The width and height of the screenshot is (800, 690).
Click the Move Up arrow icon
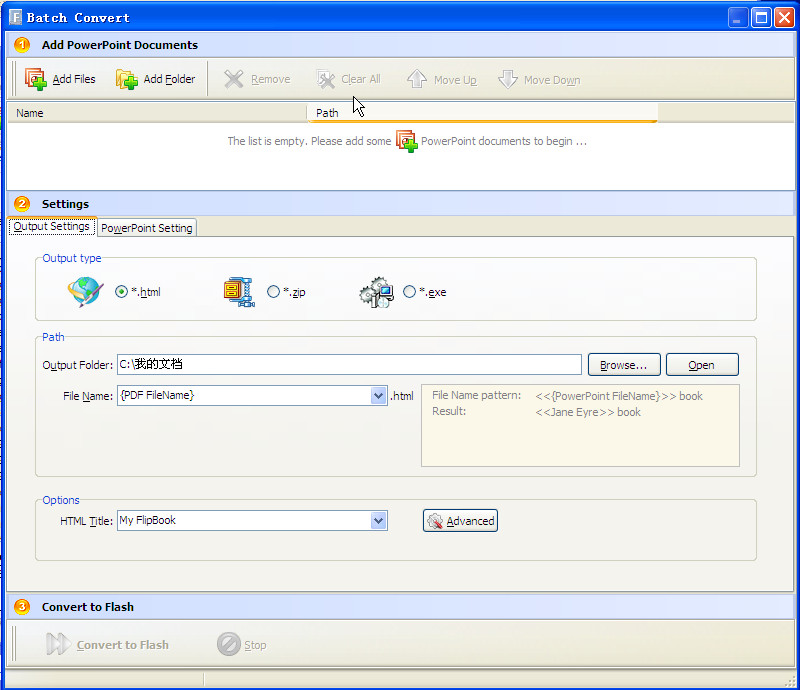(x=417, y=79)
